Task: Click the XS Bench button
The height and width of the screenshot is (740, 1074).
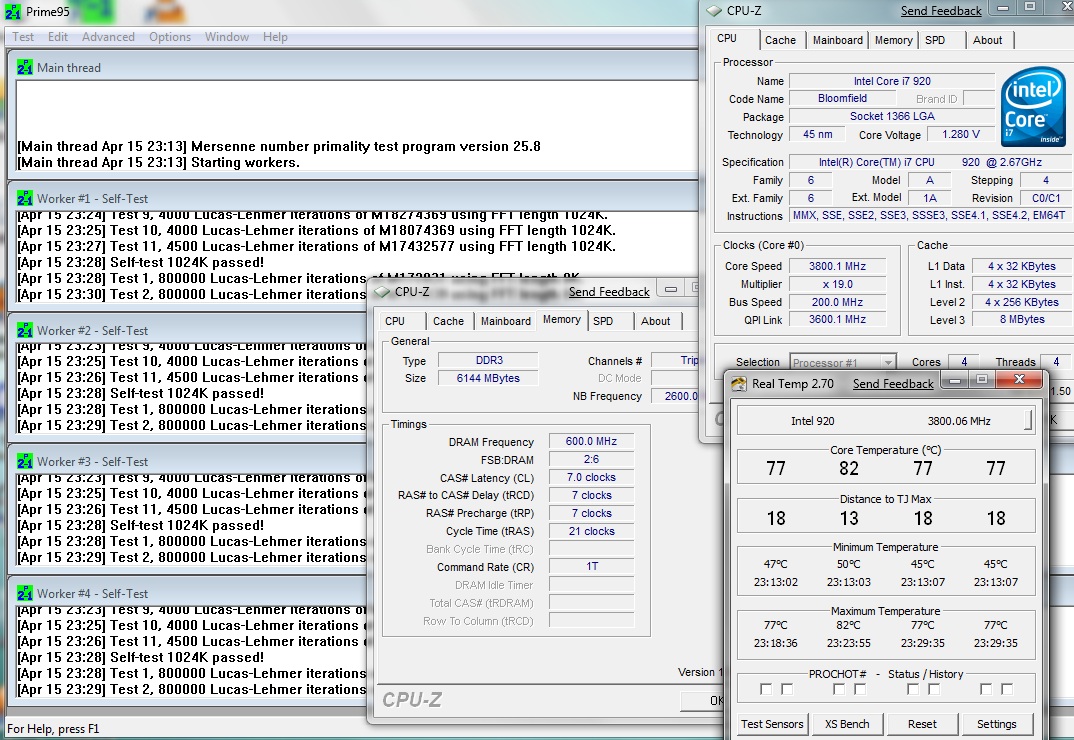Action: 847,724
